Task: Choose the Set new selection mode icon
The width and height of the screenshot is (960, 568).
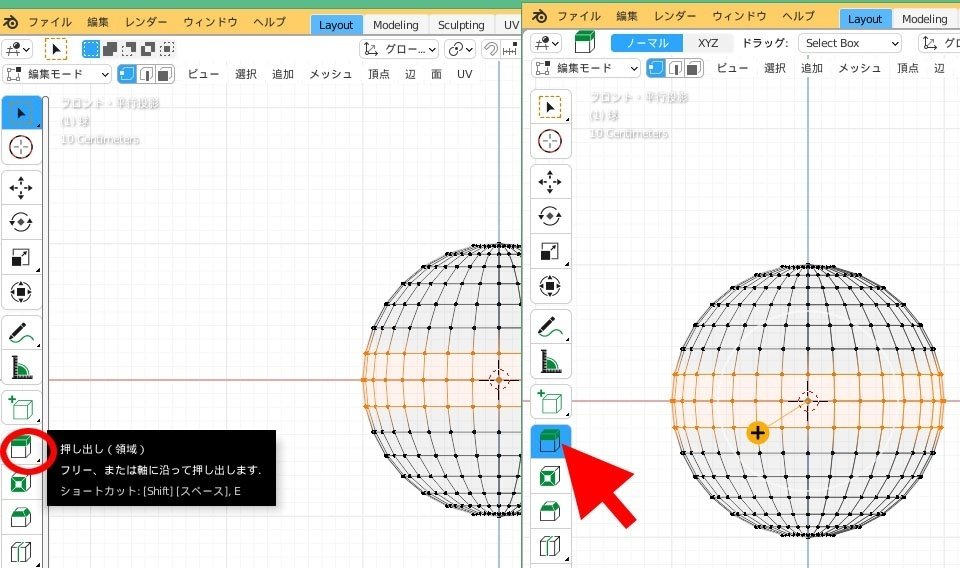Action: [x=91, y=48]
